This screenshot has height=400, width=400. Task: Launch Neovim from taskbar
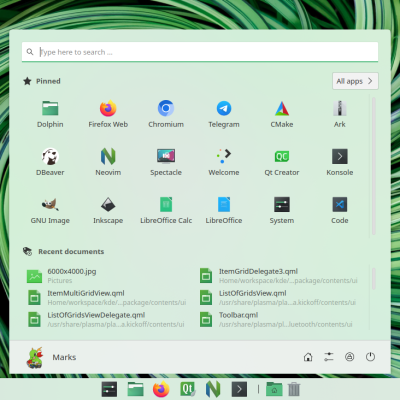[x=213, y=389]
